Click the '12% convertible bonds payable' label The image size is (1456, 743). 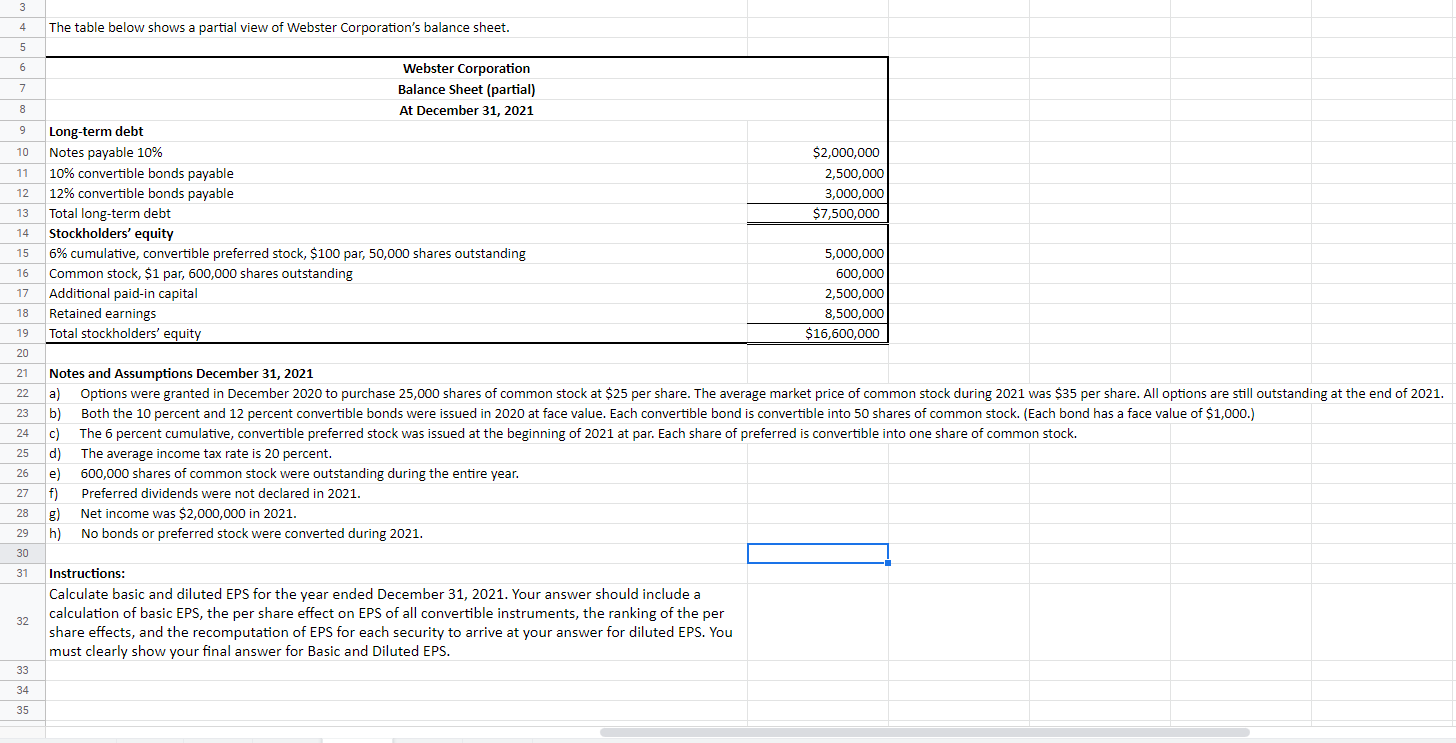[x=141, y=193]
